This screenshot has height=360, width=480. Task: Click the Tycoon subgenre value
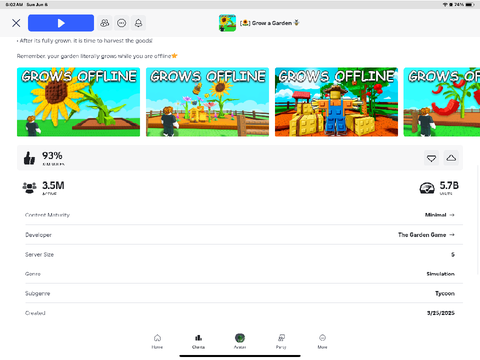(445, 293)
